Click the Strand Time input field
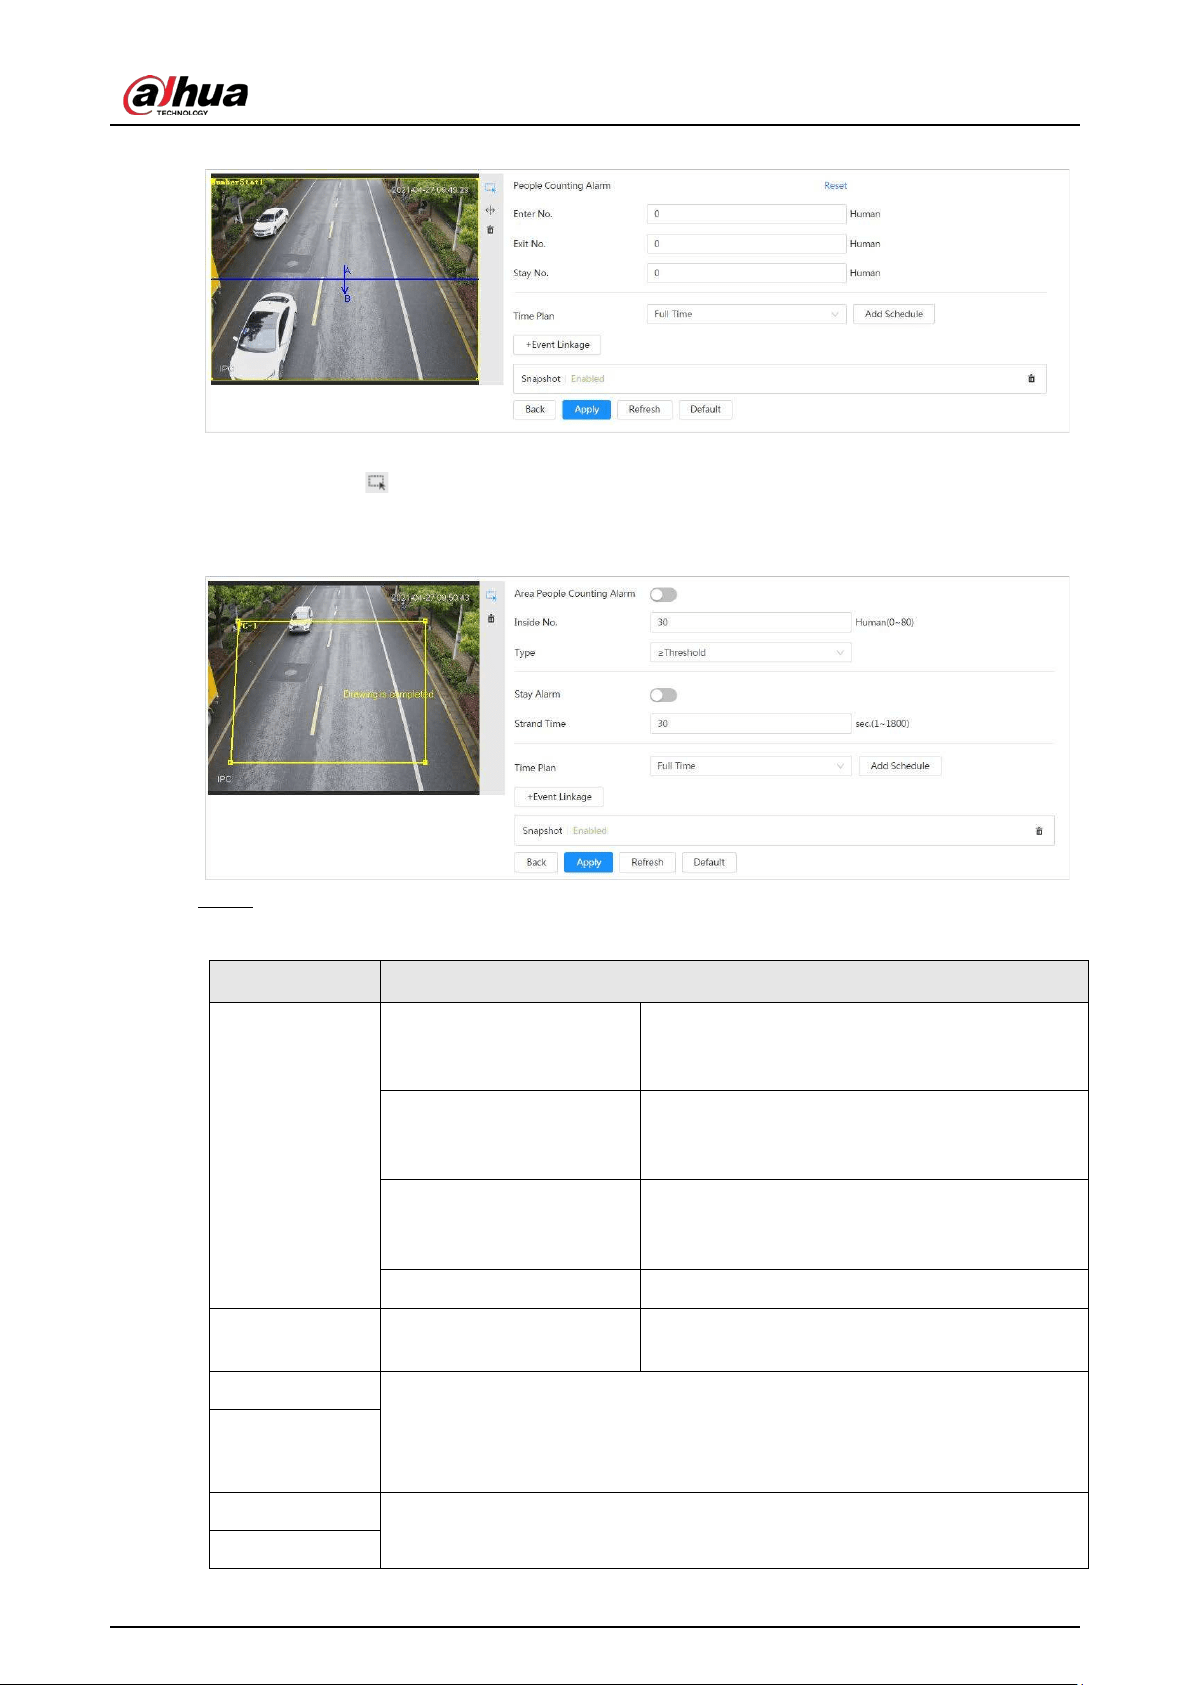Screen dimensions: 1192x1685 750,724
